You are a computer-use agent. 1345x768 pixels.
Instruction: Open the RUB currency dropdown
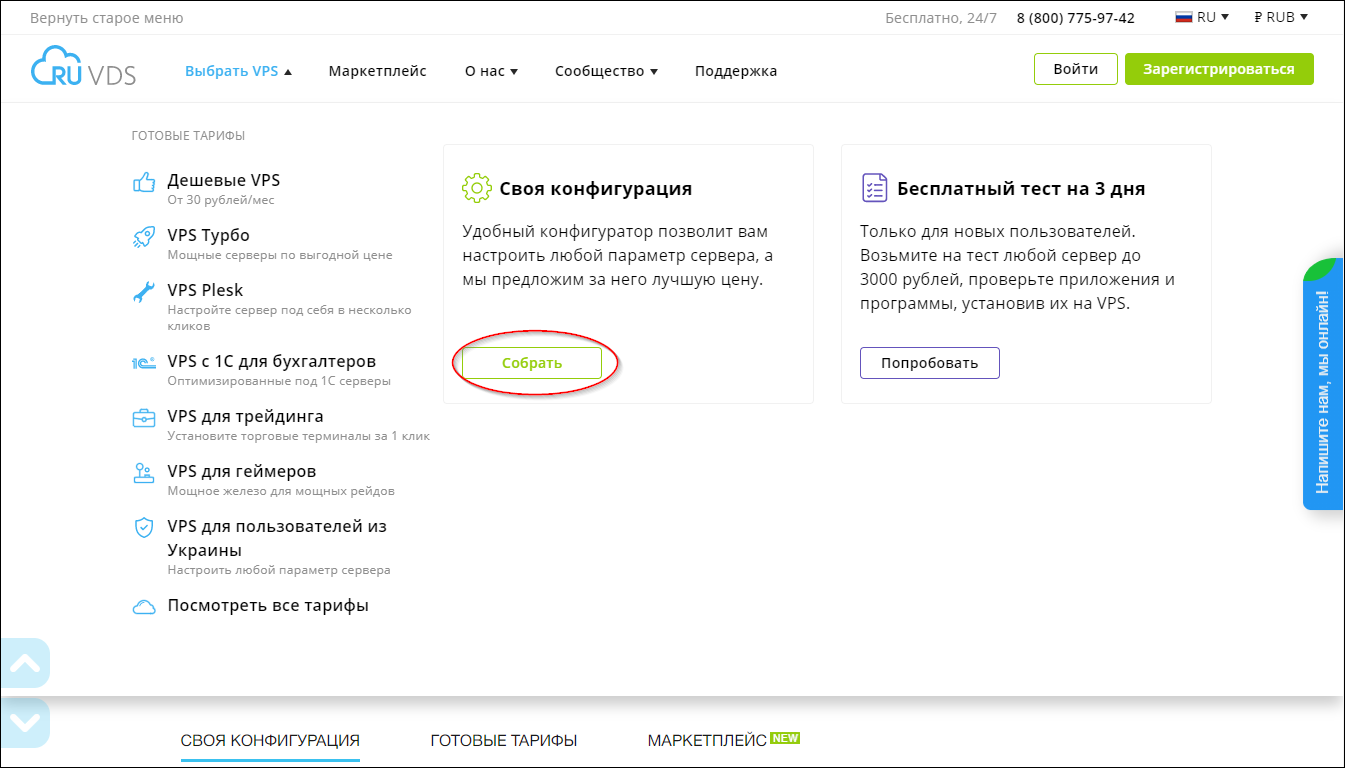pyautogui.click(x=1281, y=17)
